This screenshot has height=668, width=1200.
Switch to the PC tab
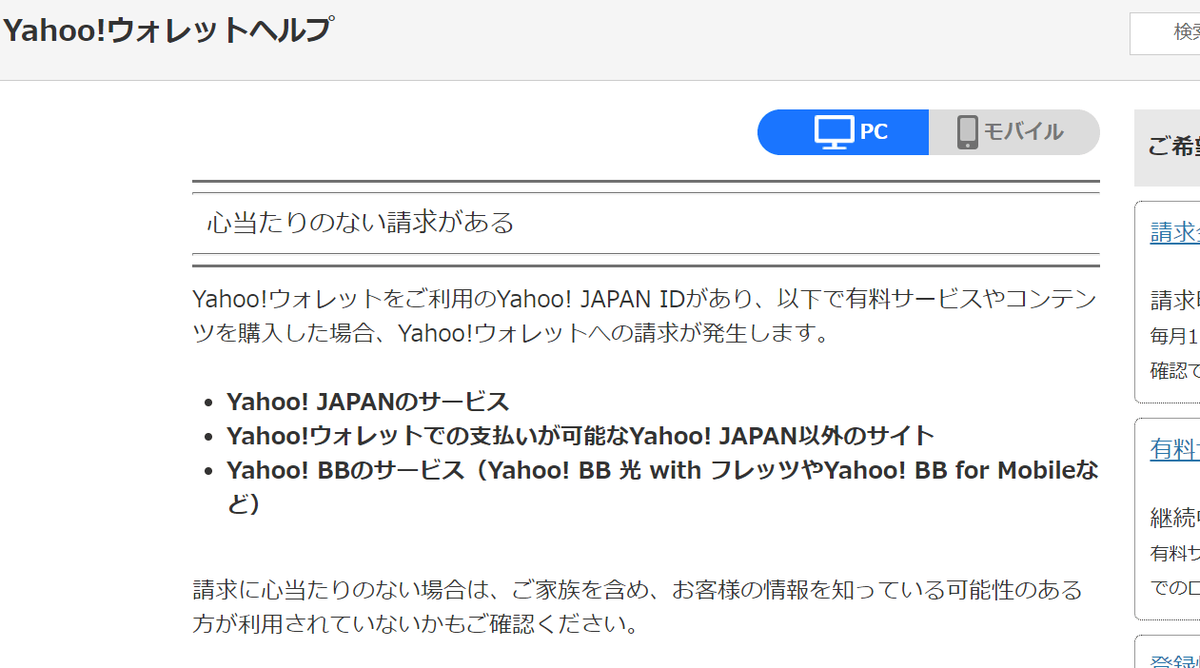point(843,132)
